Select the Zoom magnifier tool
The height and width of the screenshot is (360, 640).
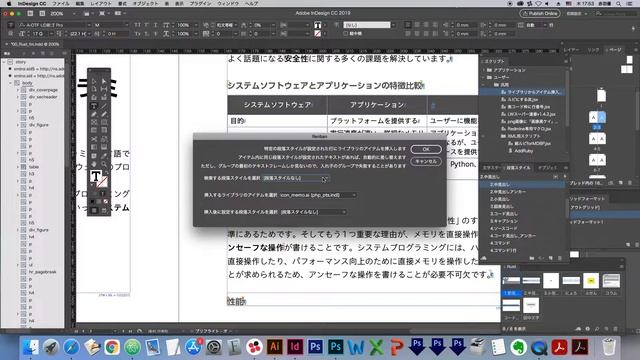[104, 164]
